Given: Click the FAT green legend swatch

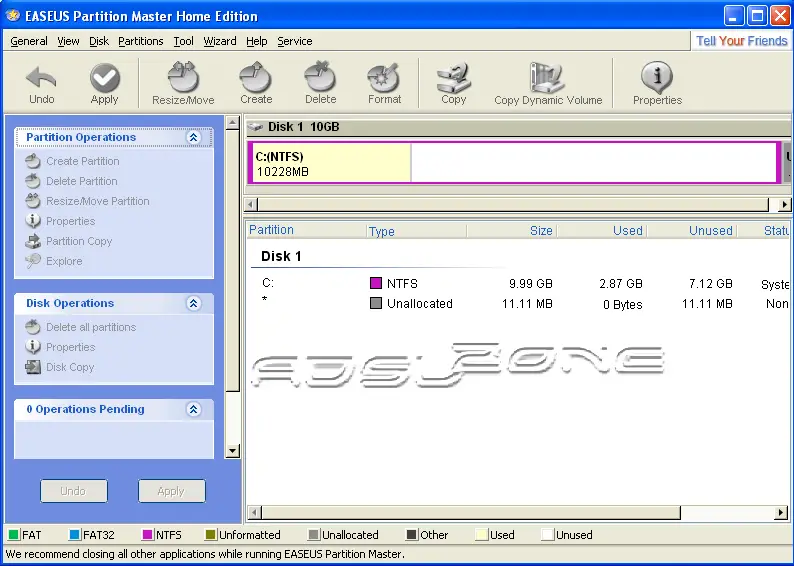Looking at the screenshot, I should pyautogui.click(x=14, y=535).
